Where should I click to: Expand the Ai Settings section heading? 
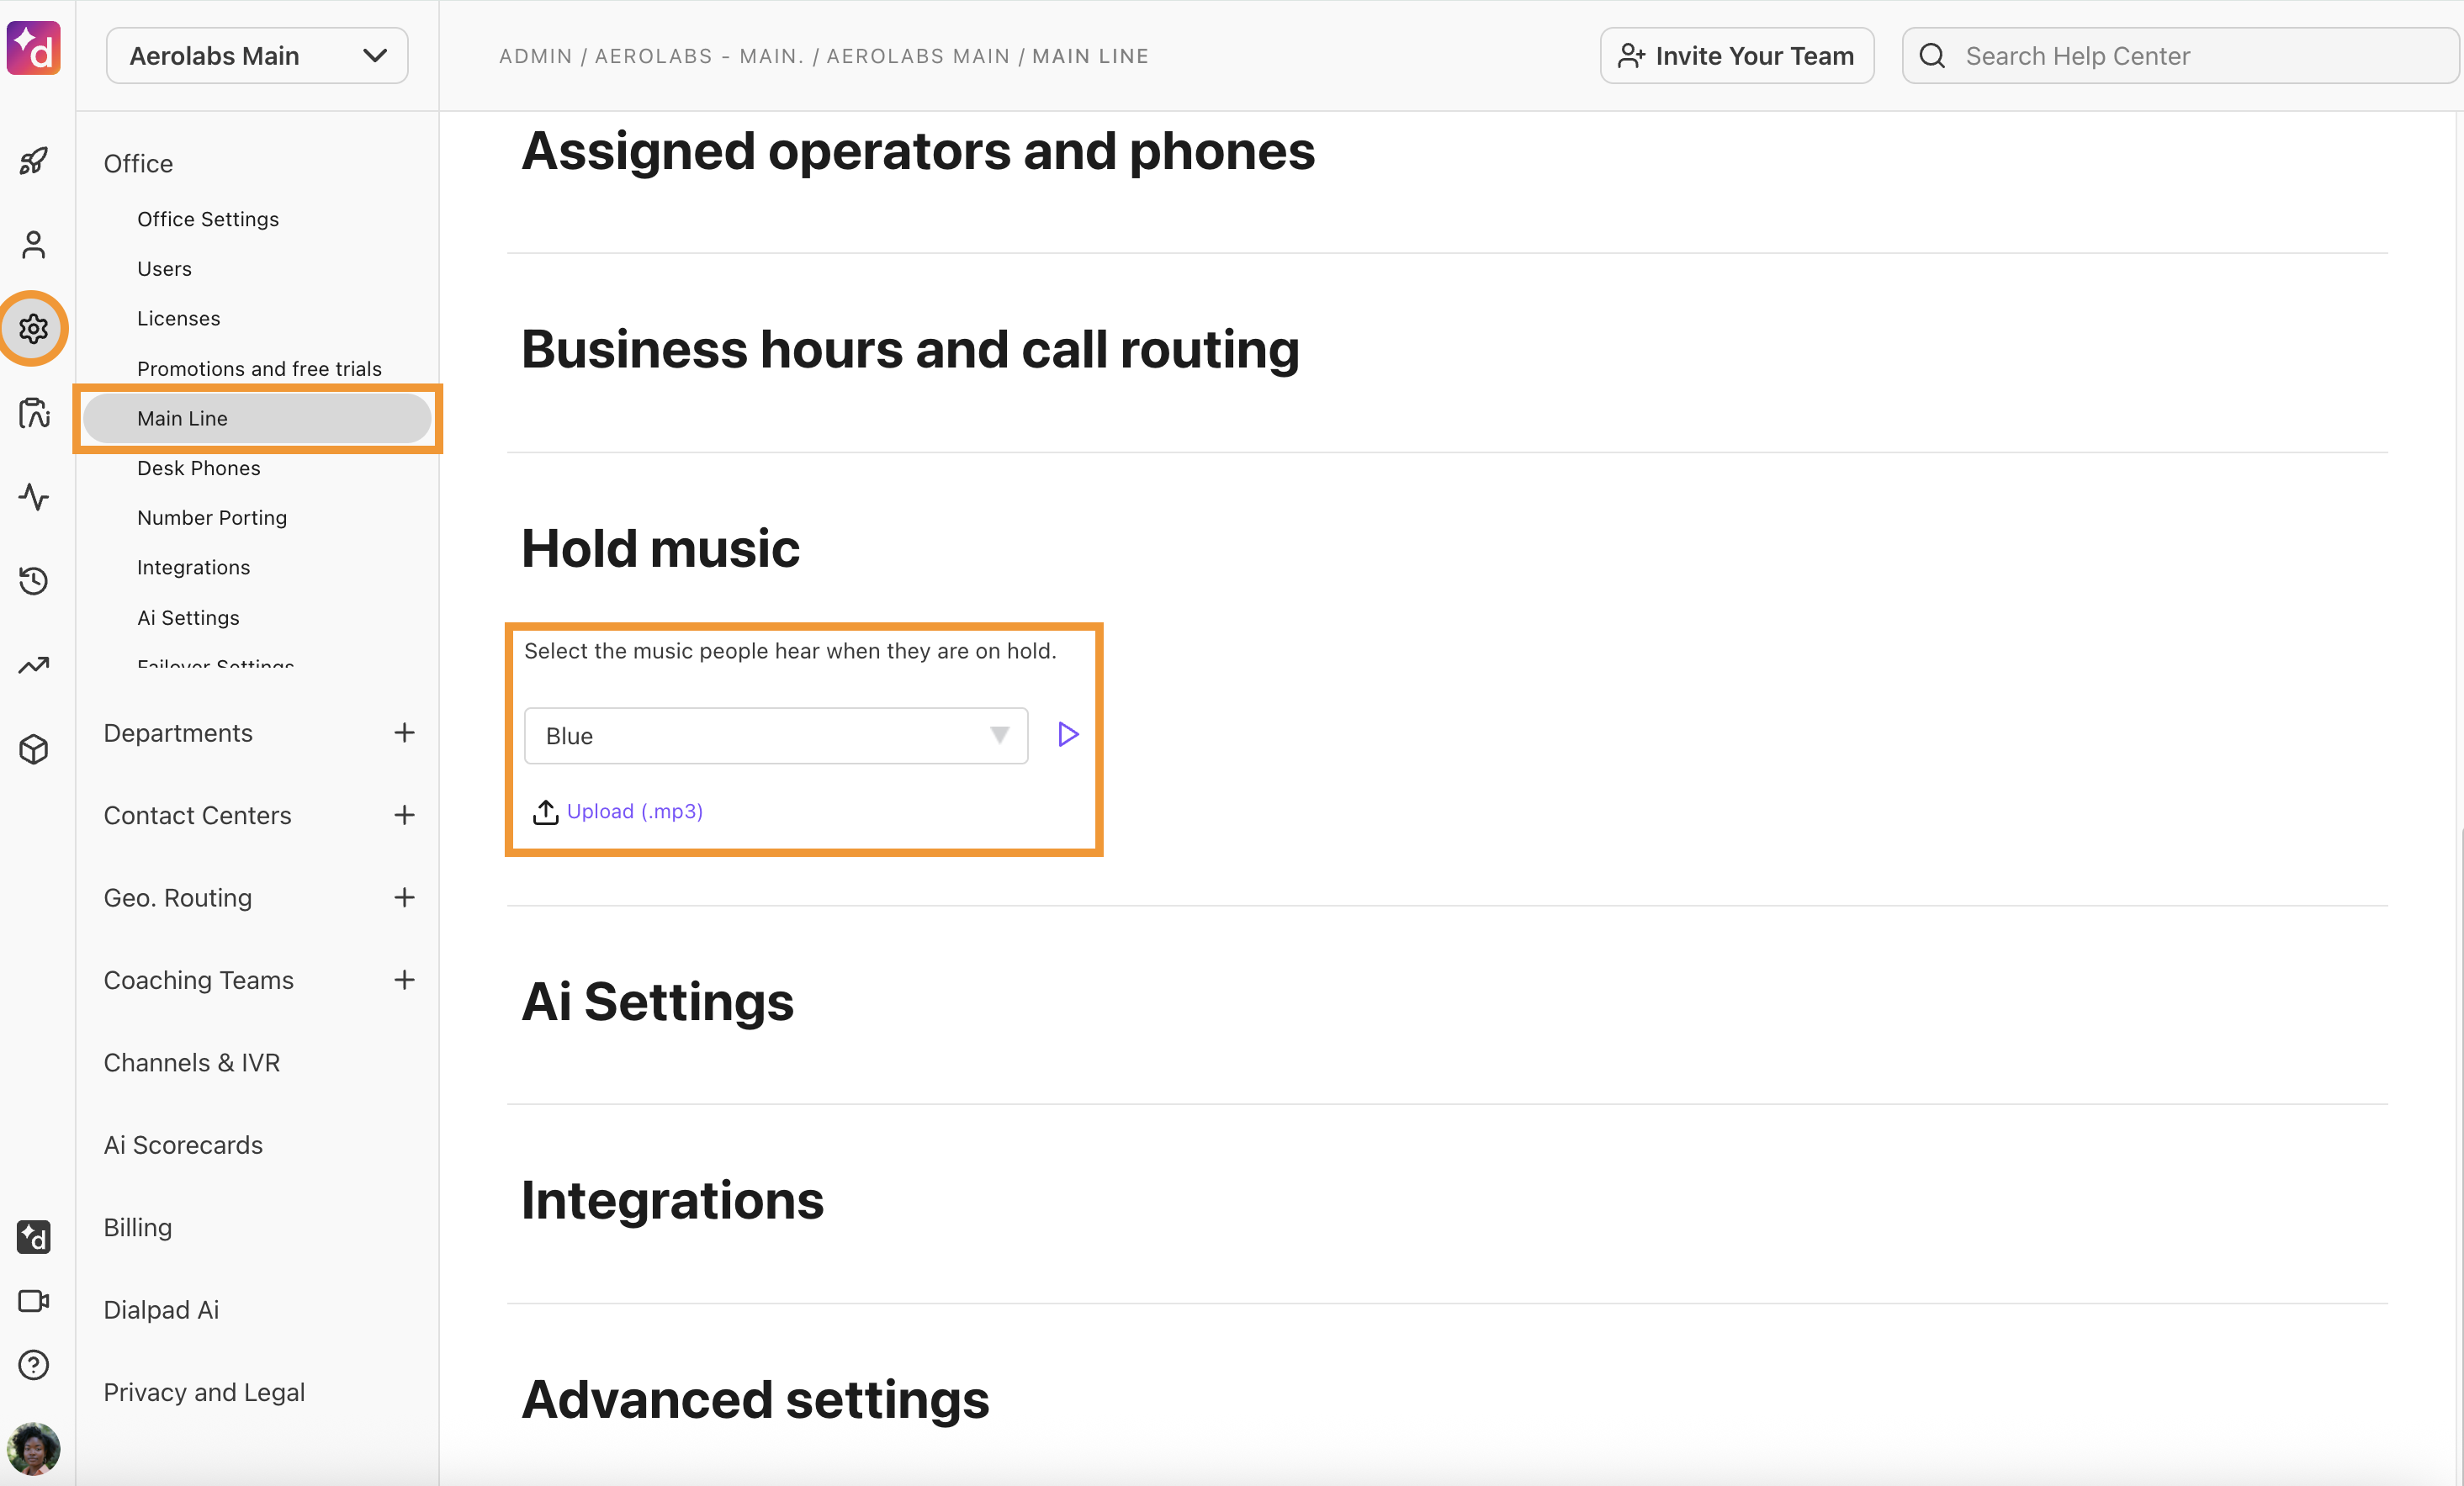658,1002
